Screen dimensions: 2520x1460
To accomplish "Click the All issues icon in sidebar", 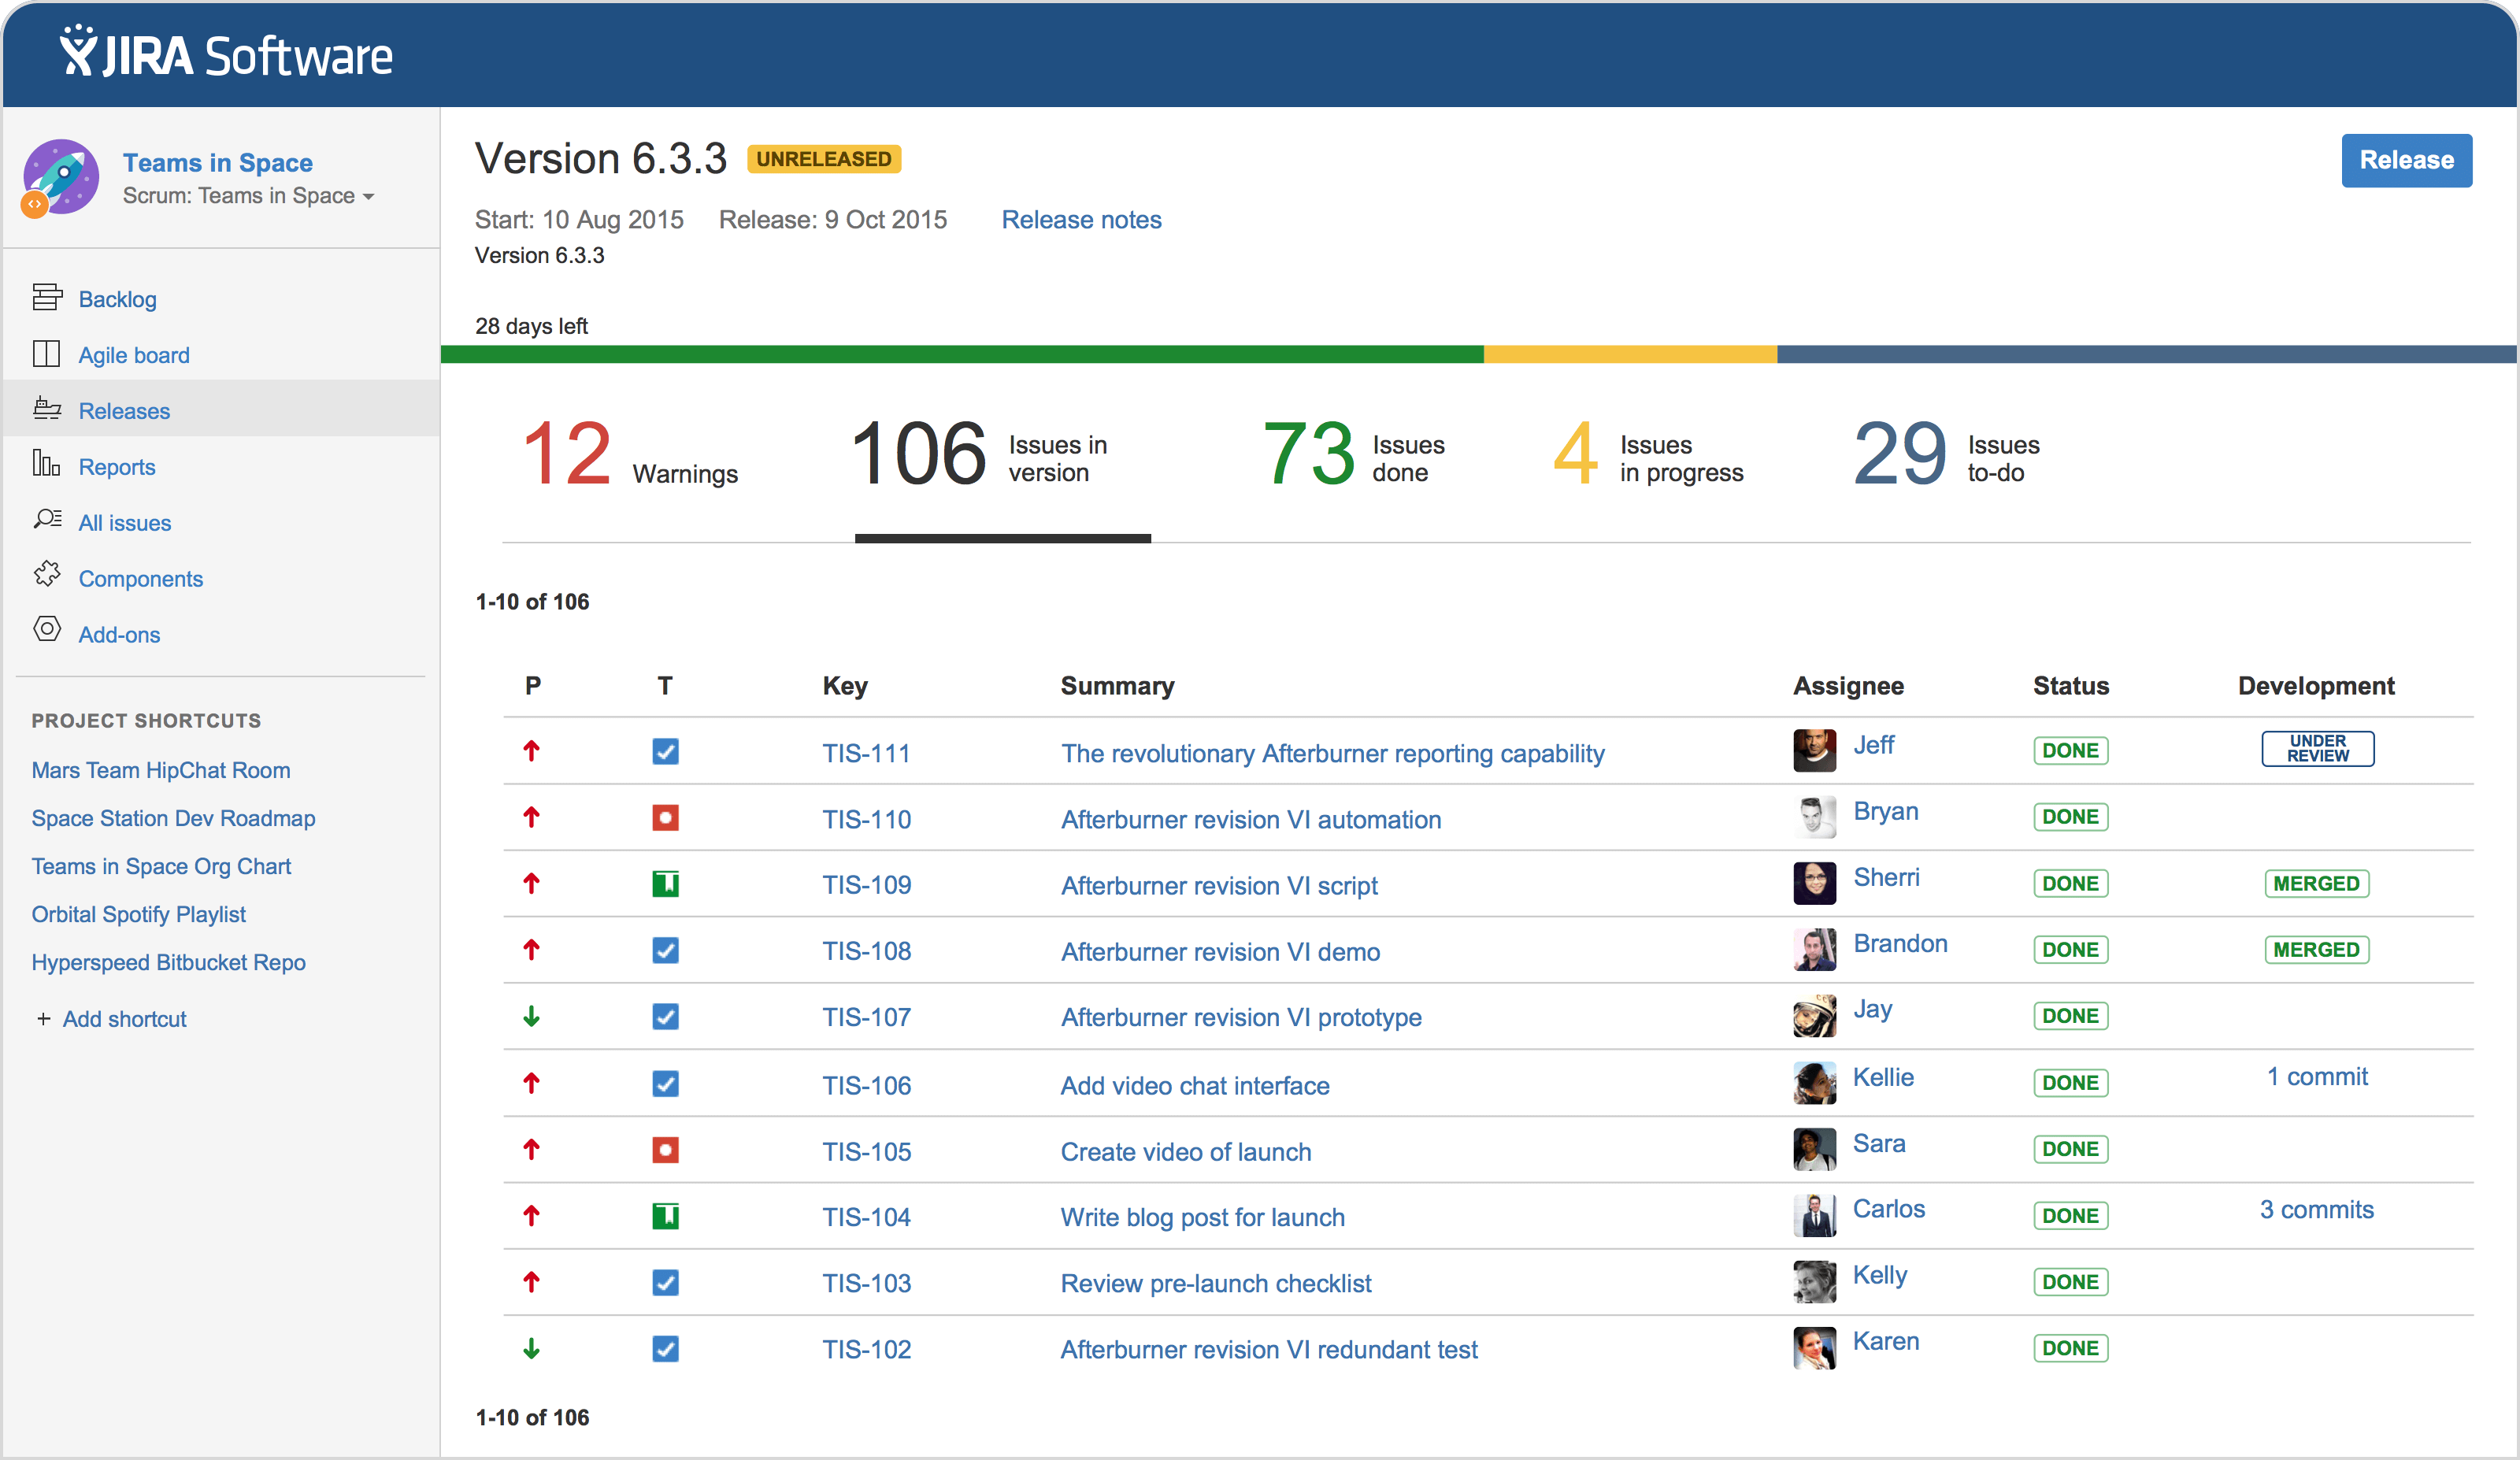I will pyautogui.click(x=47, y=521).
